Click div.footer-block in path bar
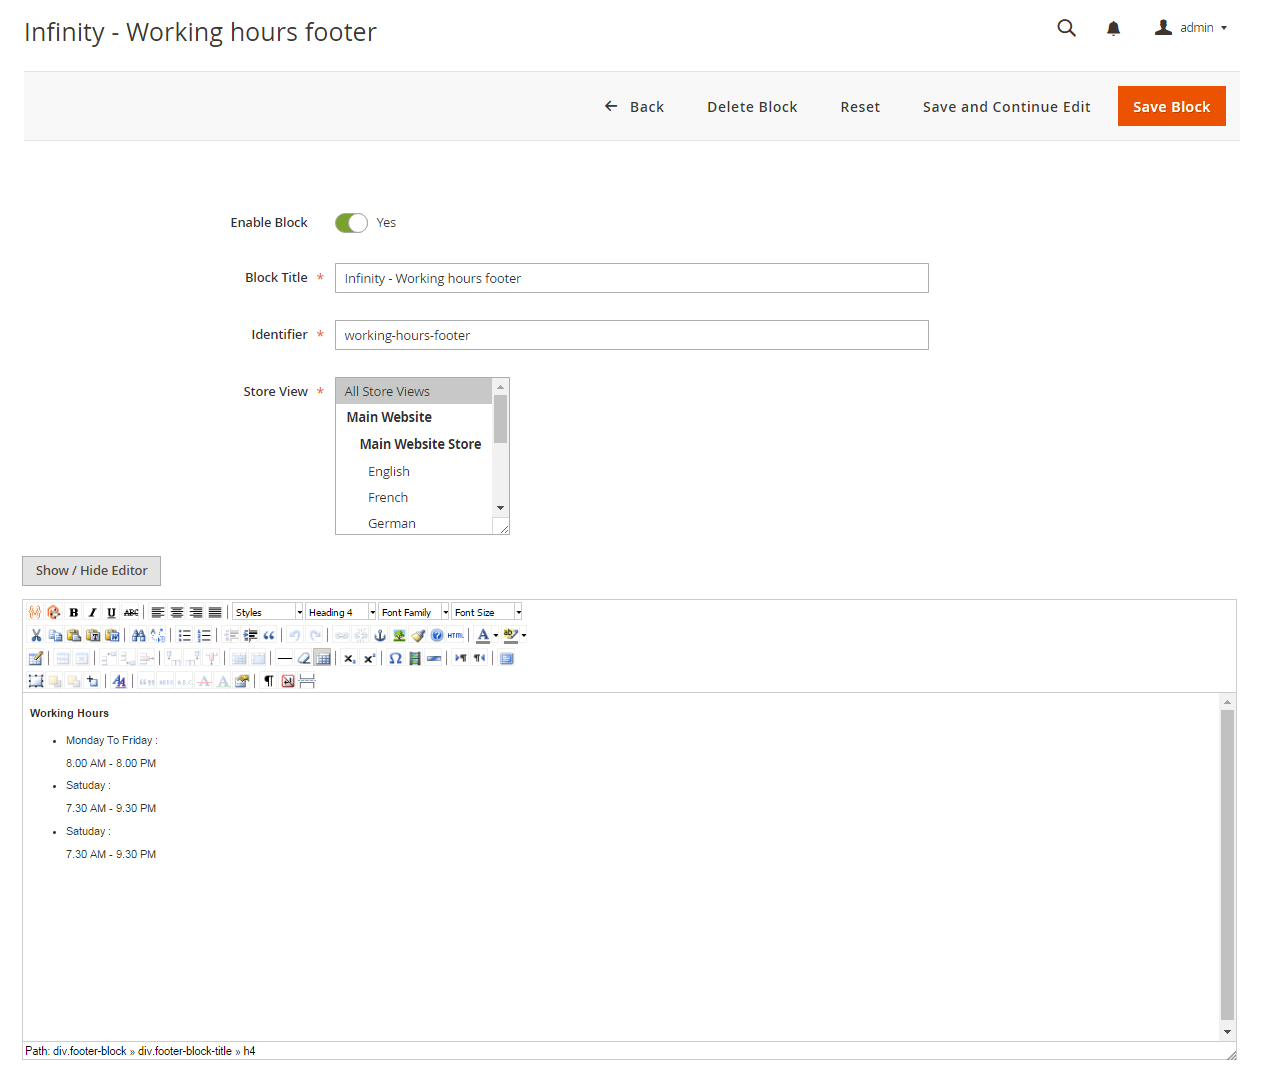 (90, 1051)
